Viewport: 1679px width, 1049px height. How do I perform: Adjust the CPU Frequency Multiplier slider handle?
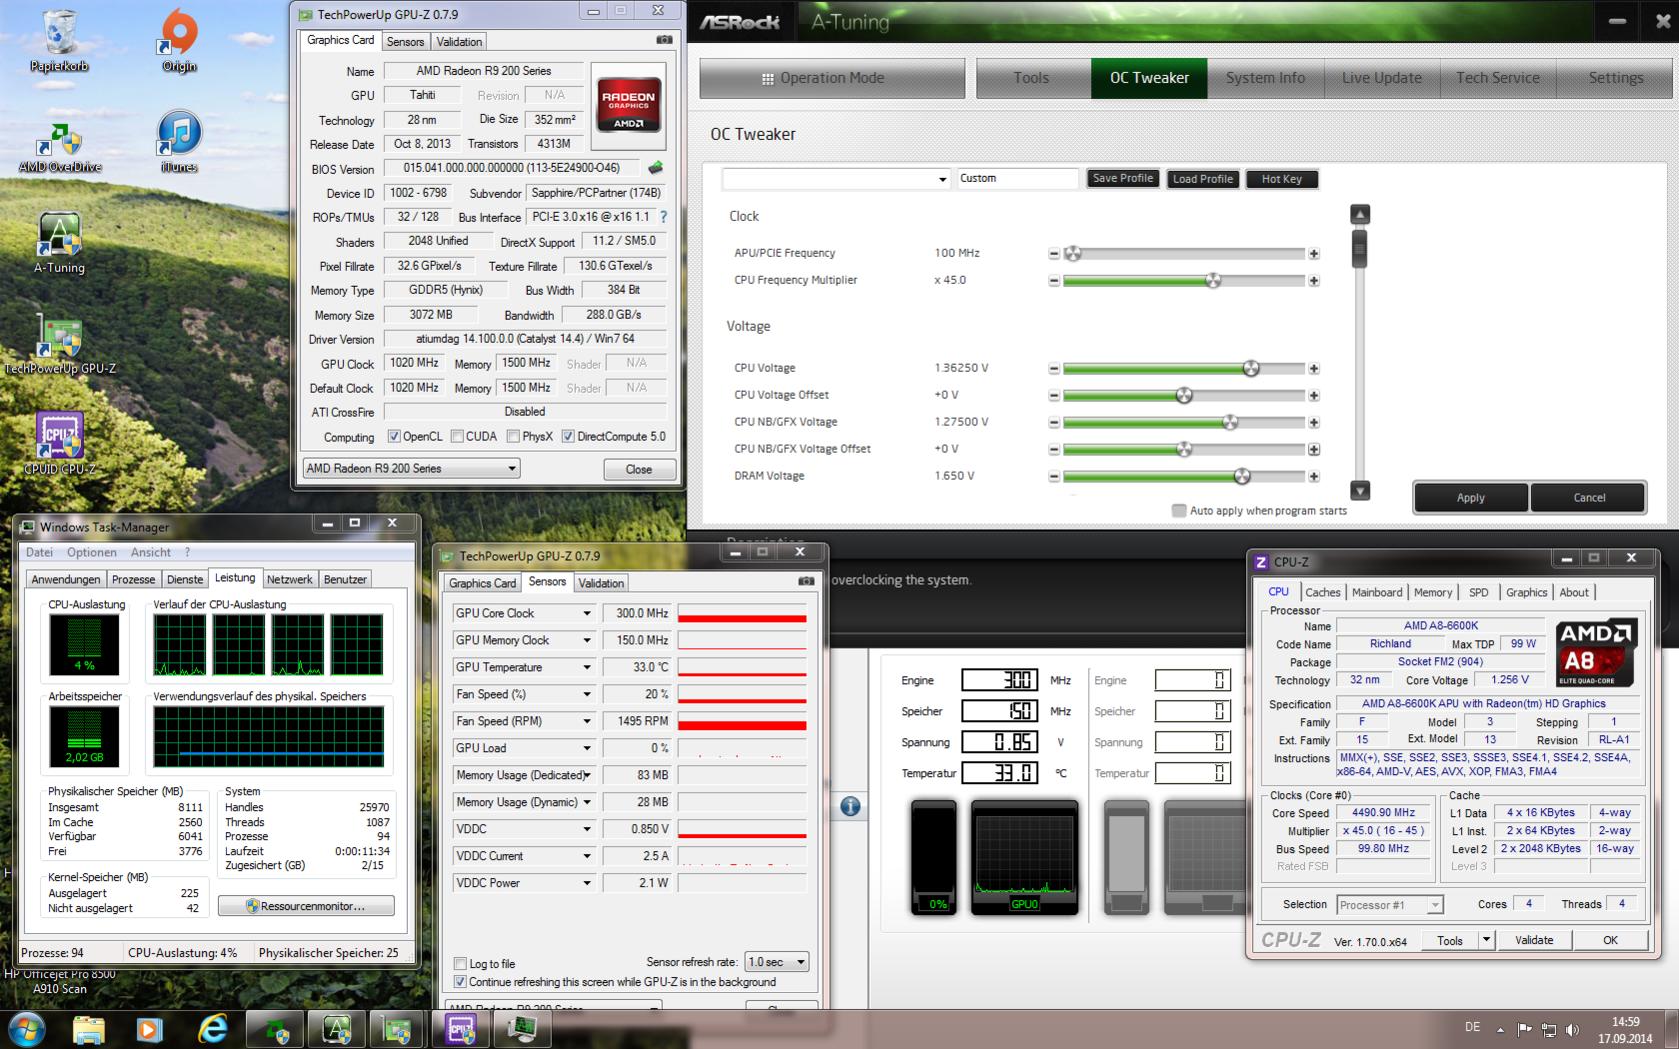tap(1213, 281)
